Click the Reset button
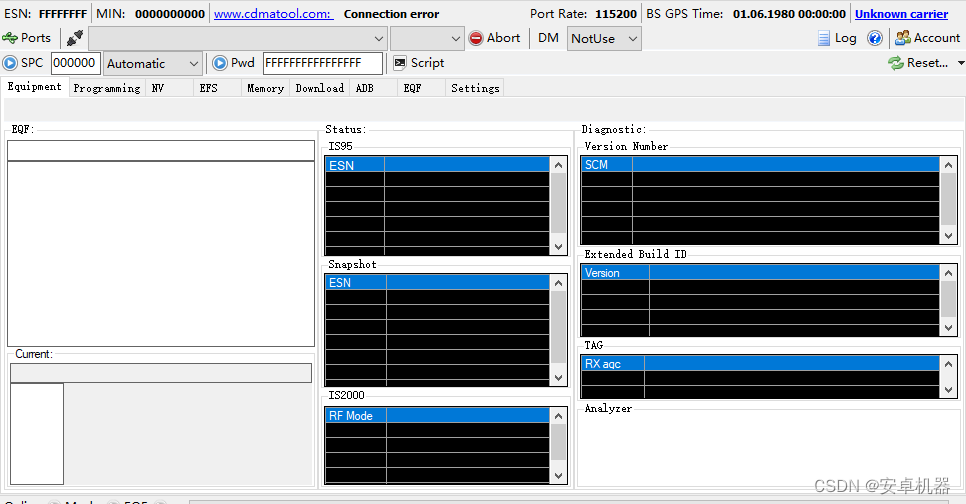The width and height of the screenshot is (966, 504). tap(918, 63)
